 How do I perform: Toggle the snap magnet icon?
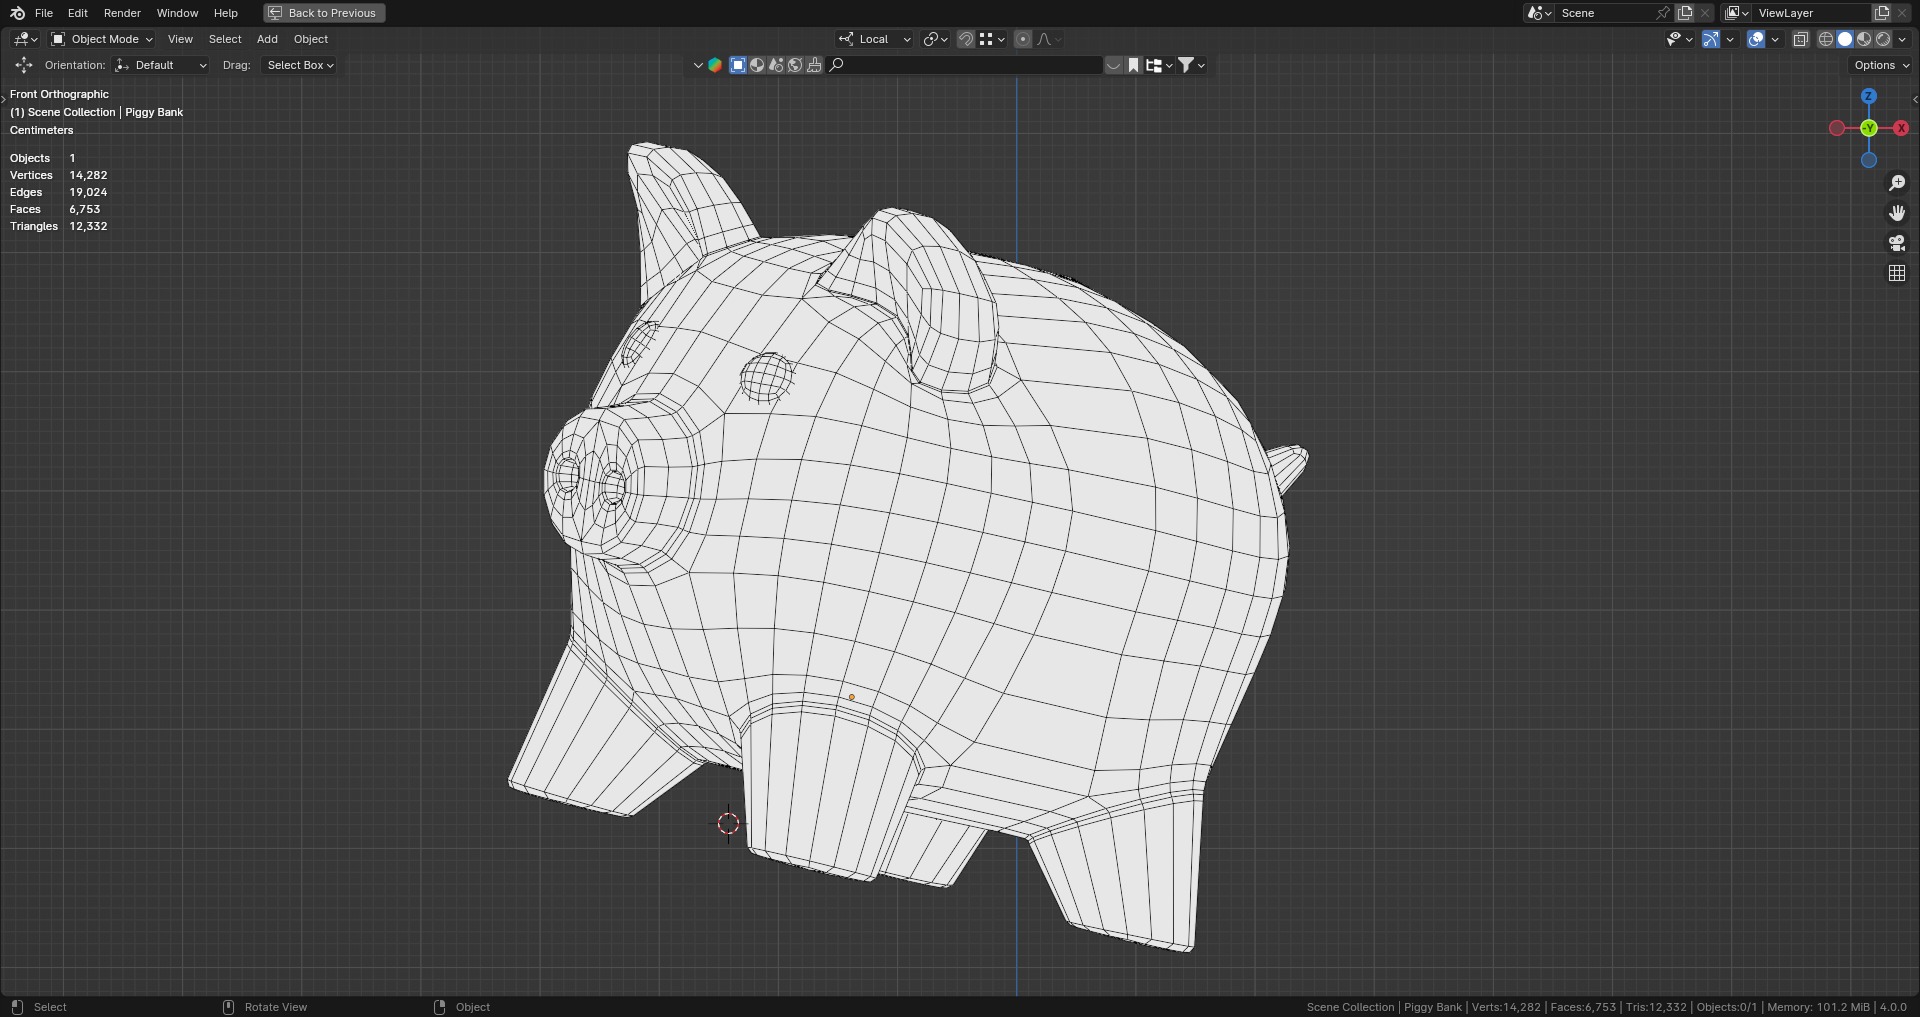[966, 39]
